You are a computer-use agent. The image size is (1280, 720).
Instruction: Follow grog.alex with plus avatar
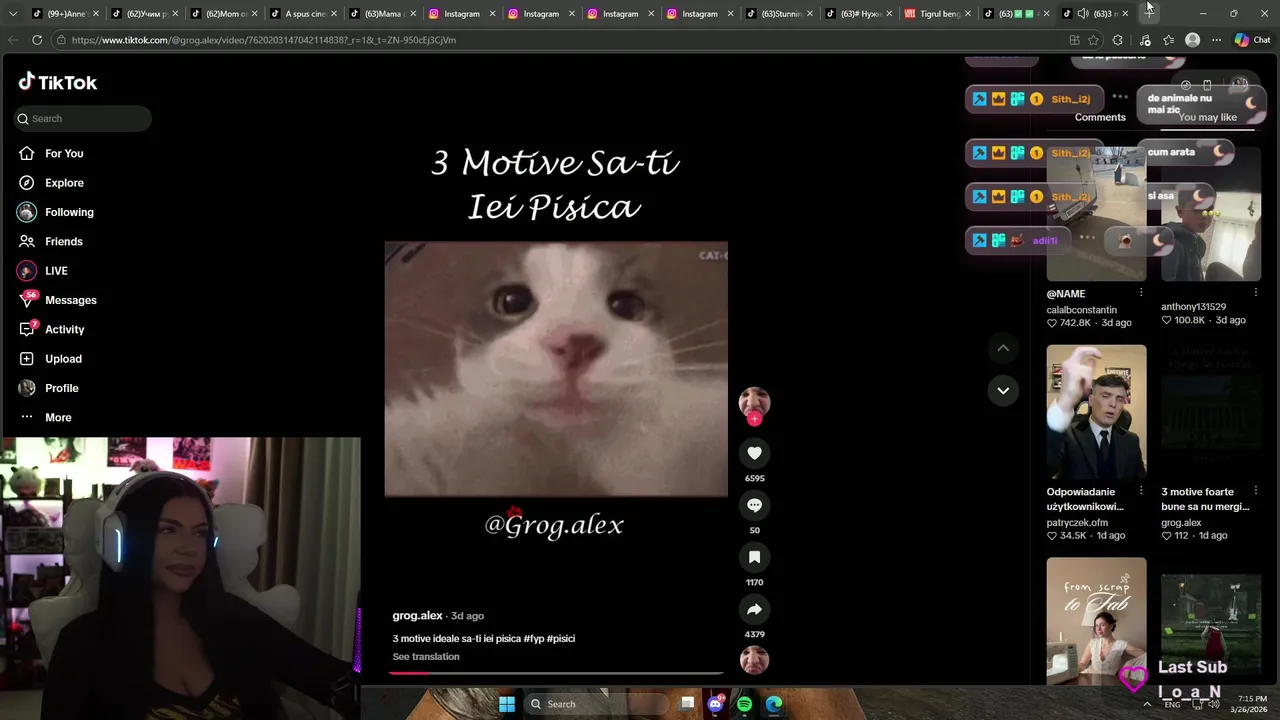pos(754,419)
